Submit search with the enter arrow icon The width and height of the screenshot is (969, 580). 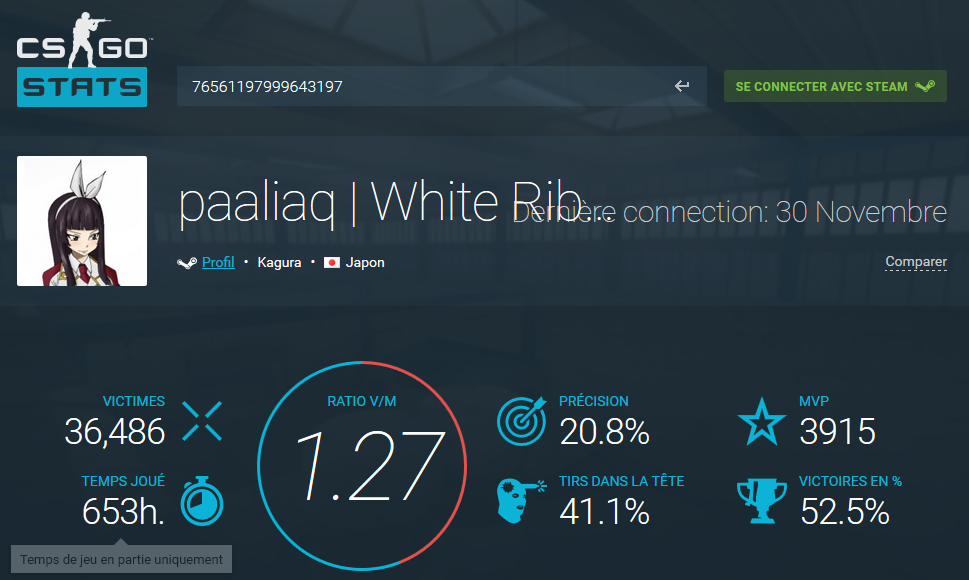point(682,86)
